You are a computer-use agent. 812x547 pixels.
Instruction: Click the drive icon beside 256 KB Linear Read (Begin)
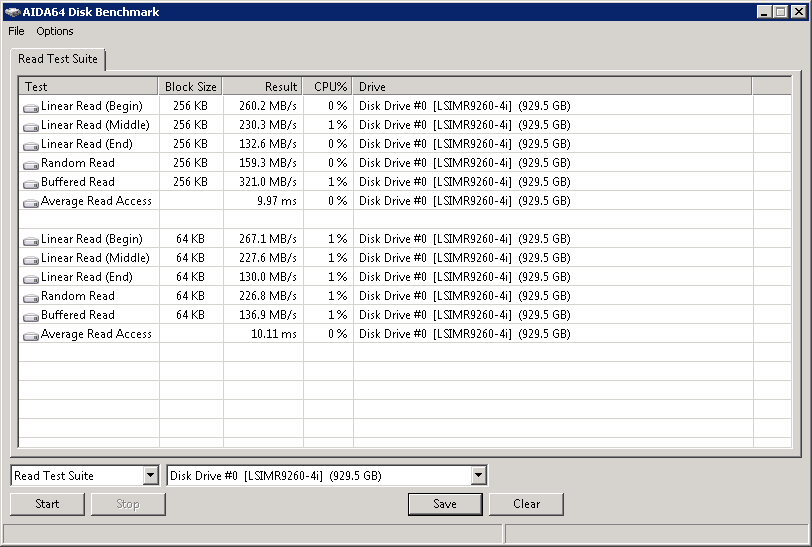31,107
